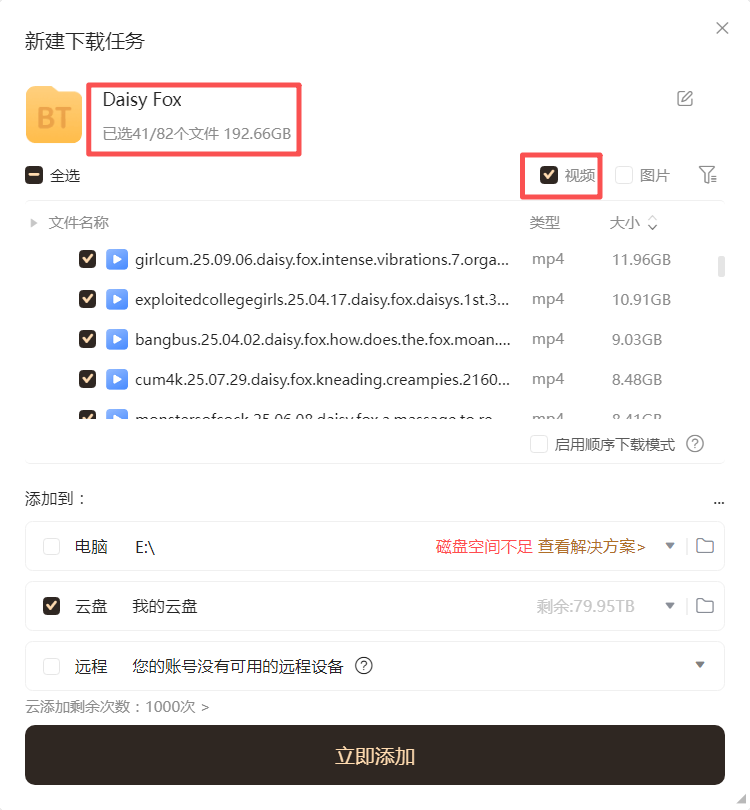The image size is (750, 810).
Task: Click the three-dot more options icon
Action: [719, 502]
